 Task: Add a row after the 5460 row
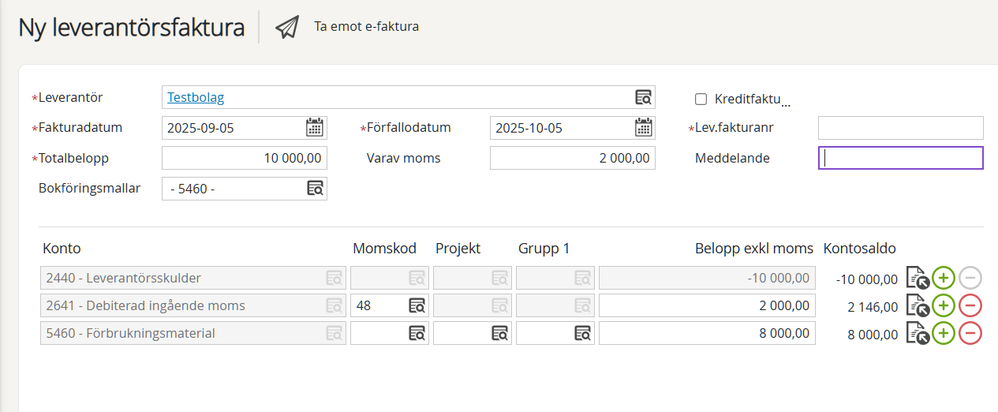[x=943, y=333]
